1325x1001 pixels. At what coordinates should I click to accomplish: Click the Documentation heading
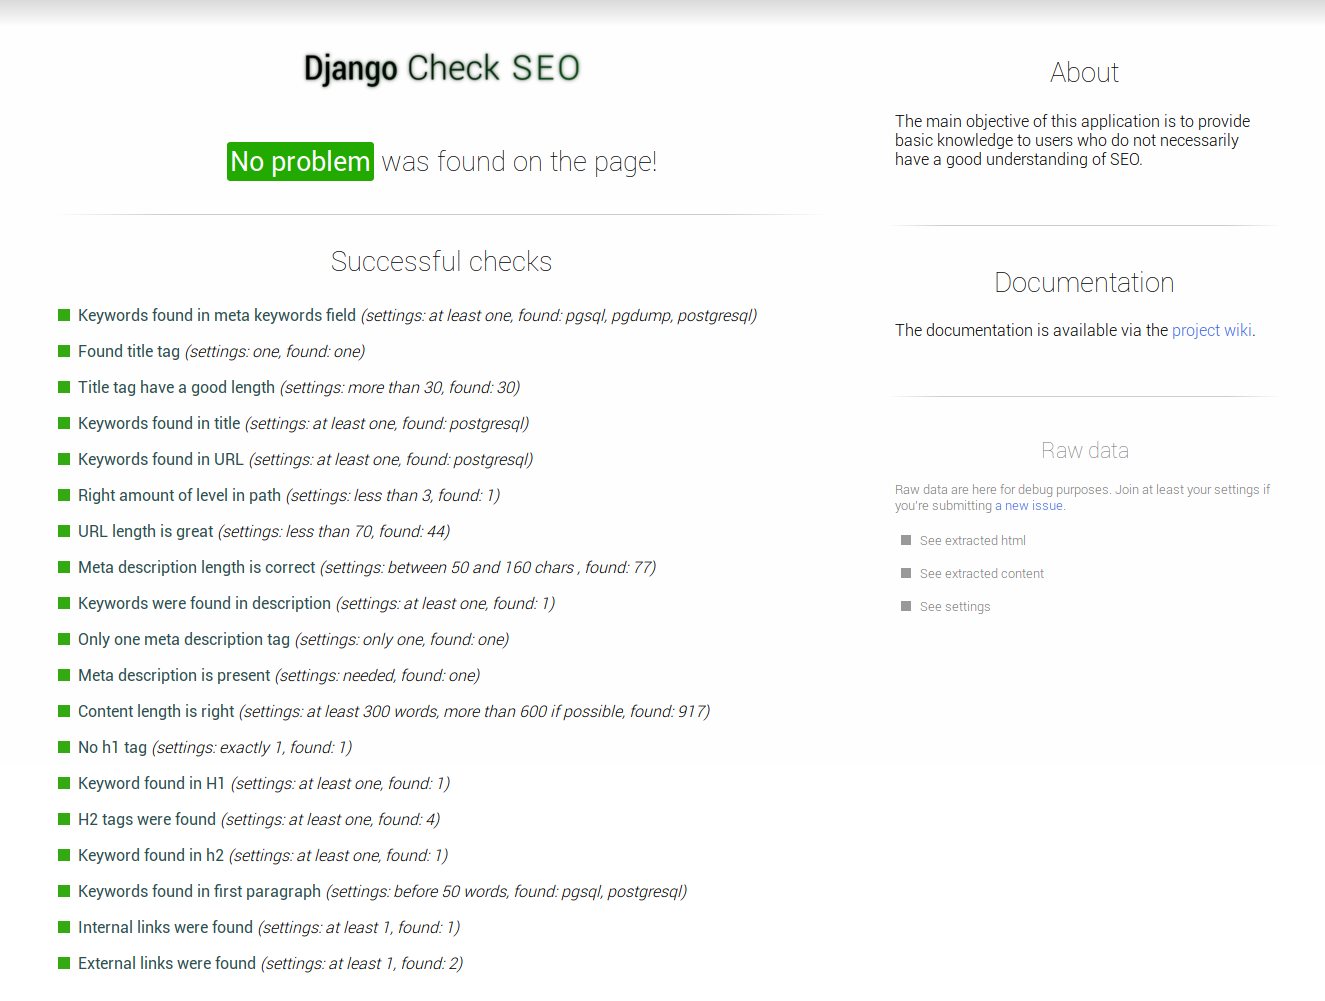[x=1084, y=282]
